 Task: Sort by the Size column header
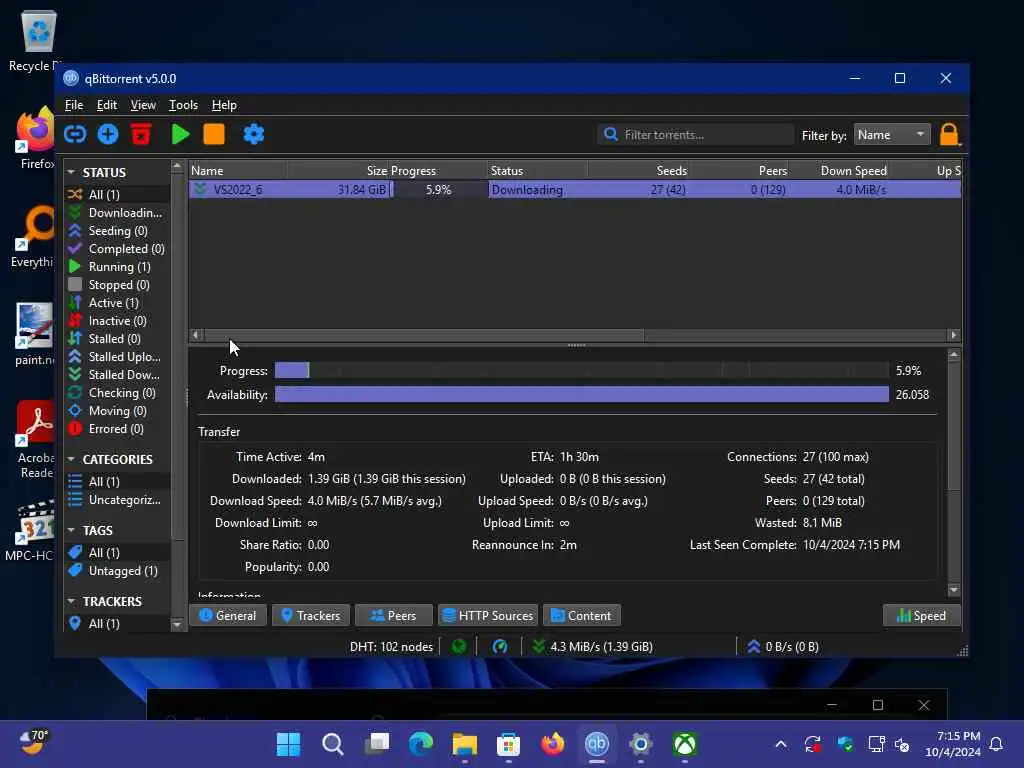point(338,170)
